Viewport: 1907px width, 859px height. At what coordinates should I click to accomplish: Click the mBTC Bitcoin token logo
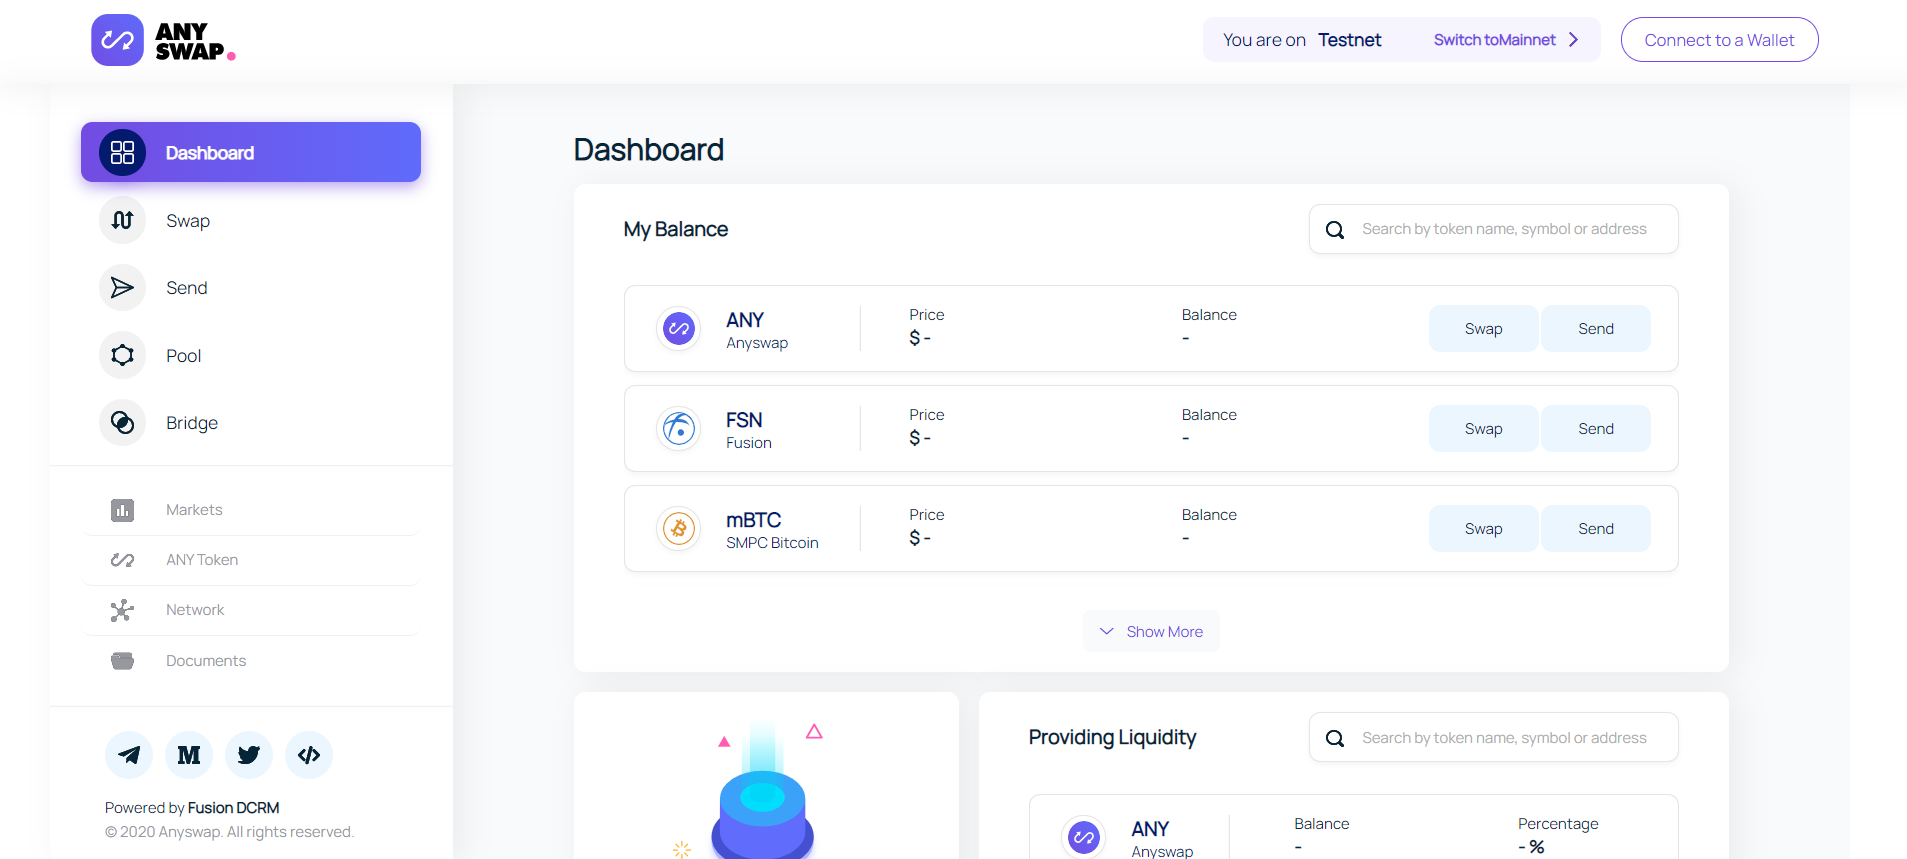(x=679, y=528)
